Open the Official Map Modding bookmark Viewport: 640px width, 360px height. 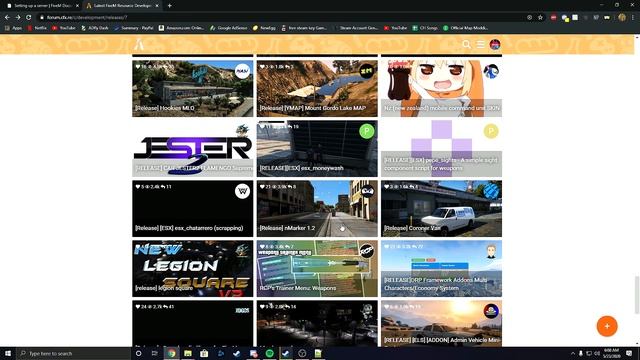point(466,28)
